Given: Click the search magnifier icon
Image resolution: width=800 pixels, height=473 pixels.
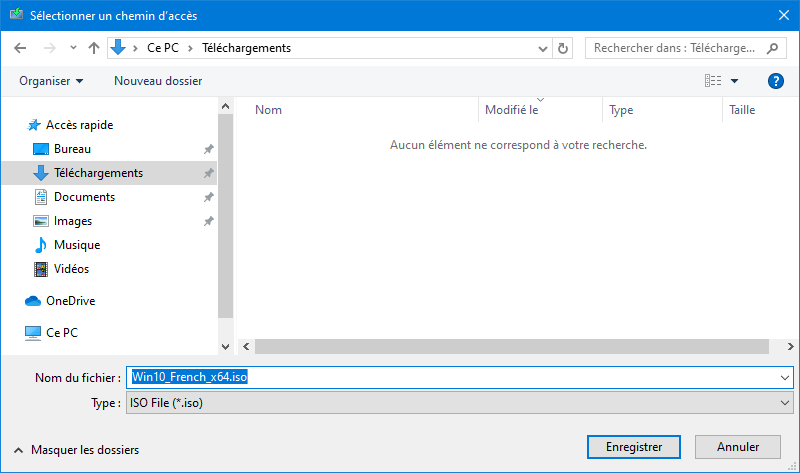Looking at the screenshot, I should (x=772, y=48).
